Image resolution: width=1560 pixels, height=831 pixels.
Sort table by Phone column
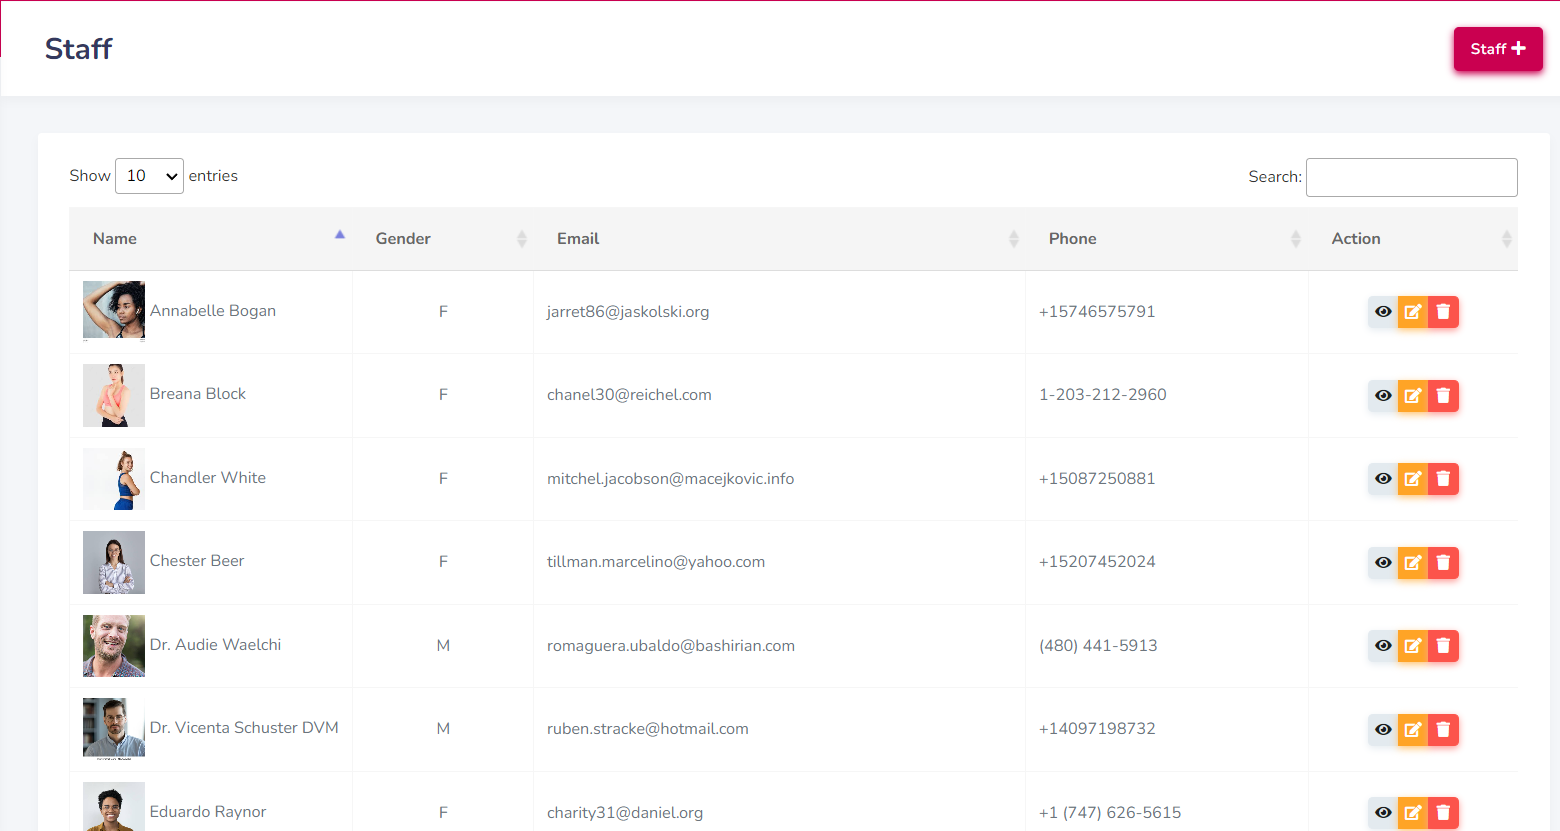click(x=1166, y=239)
